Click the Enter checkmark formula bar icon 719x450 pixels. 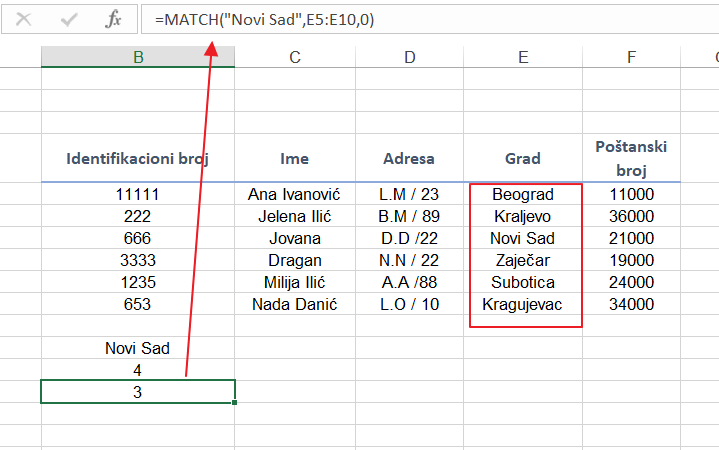coord(69,19)
